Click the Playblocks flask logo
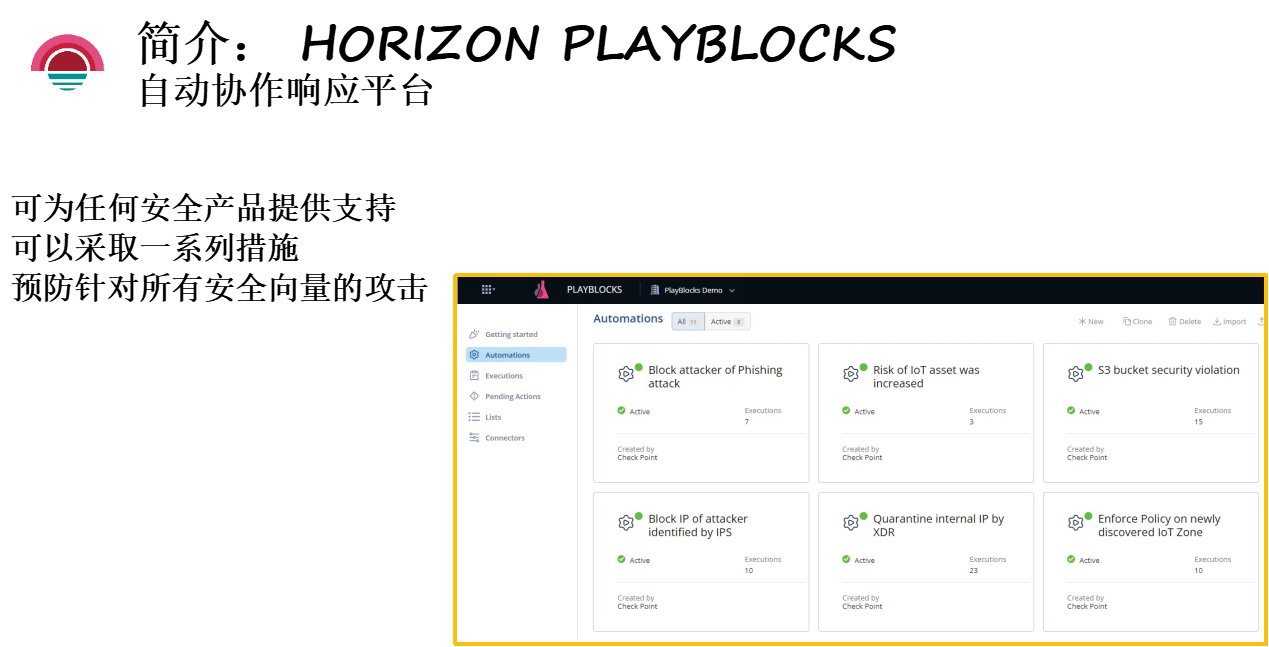Viewport: 1269px width, 647px height. tap(541, 290)
